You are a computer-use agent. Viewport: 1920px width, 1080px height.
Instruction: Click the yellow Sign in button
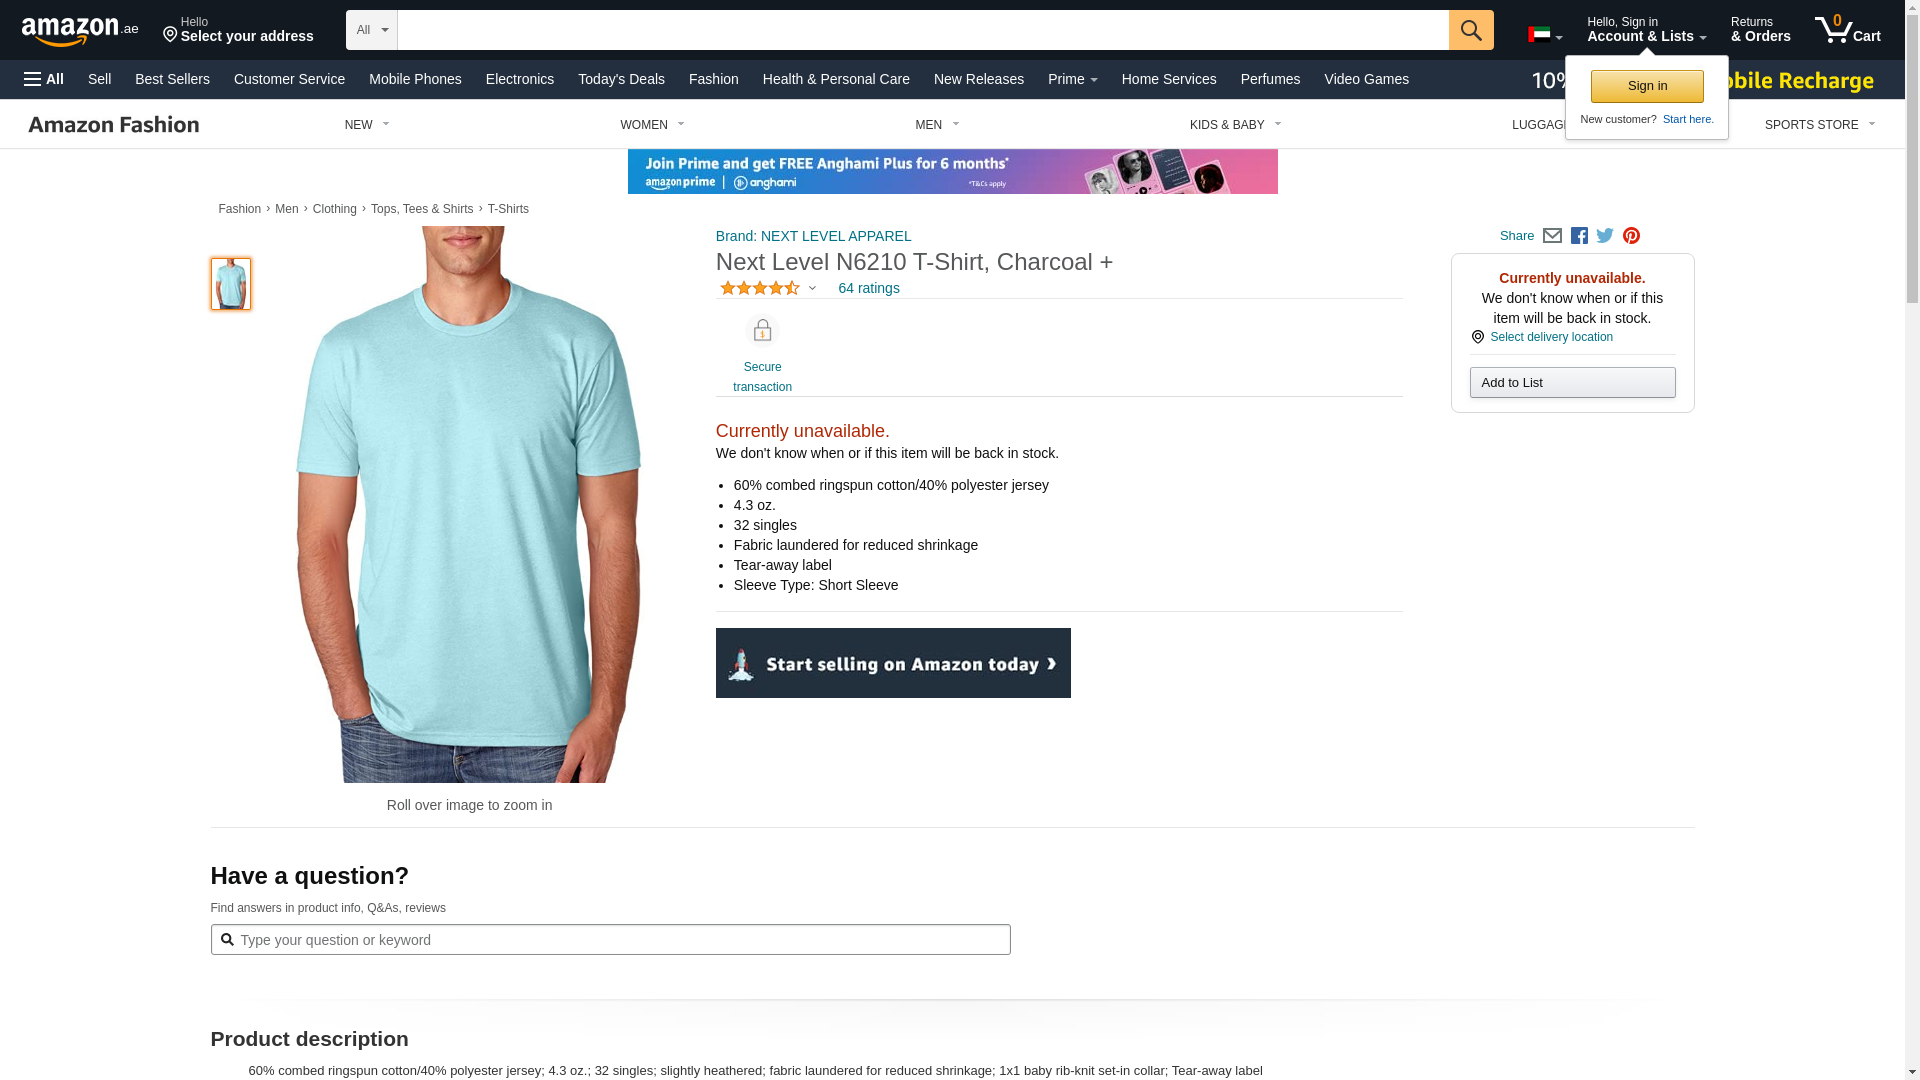click(x=1647, y=86)
